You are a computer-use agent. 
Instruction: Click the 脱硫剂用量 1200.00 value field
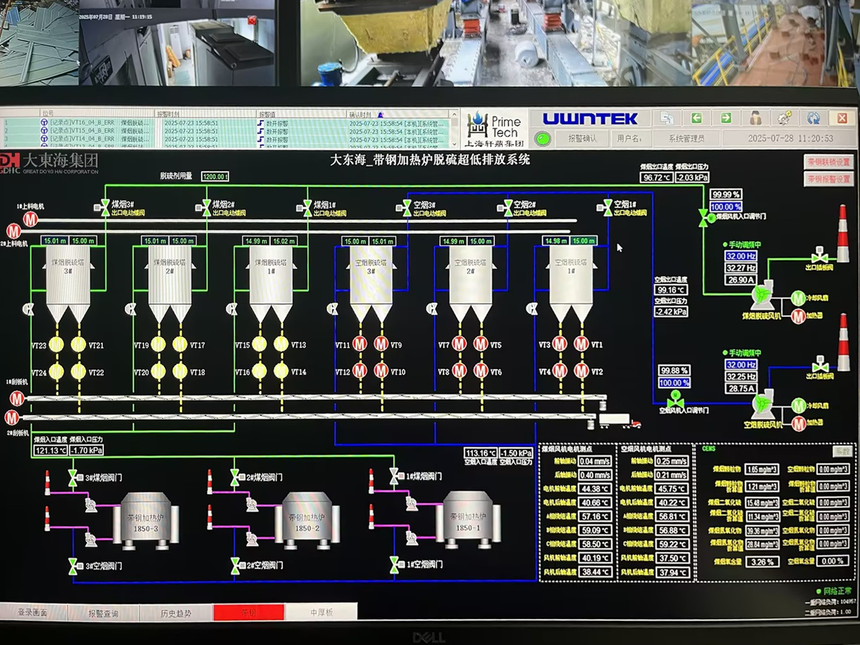(215, 177)
